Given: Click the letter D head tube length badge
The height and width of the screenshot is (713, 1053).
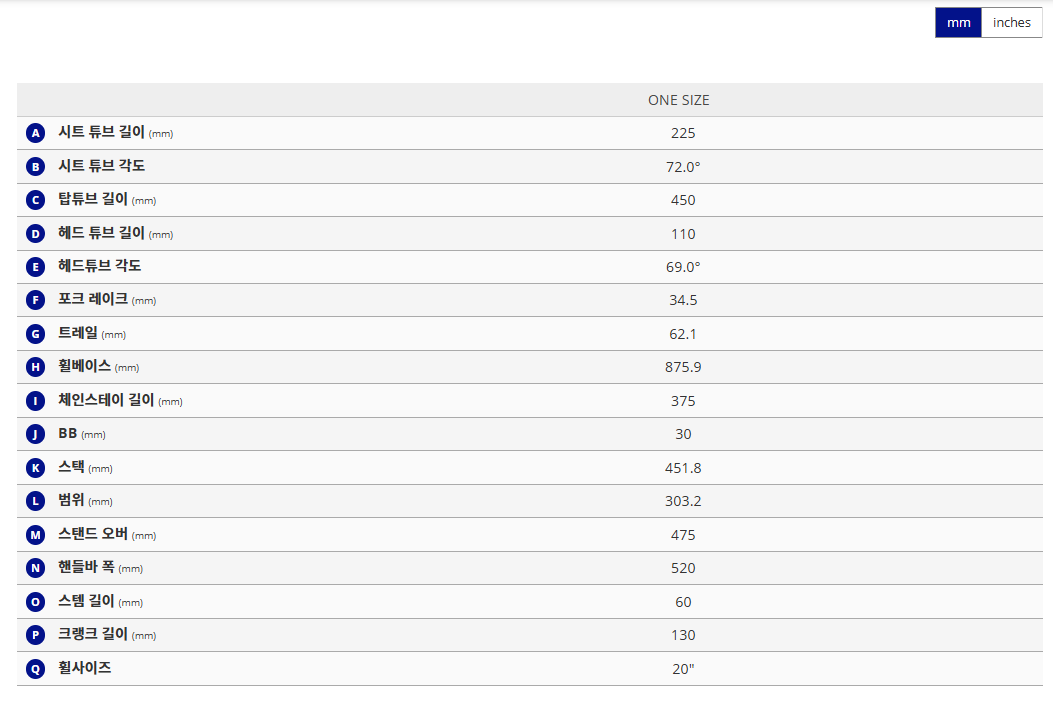Looking at the screenshot, I should (x=36, y=234).
